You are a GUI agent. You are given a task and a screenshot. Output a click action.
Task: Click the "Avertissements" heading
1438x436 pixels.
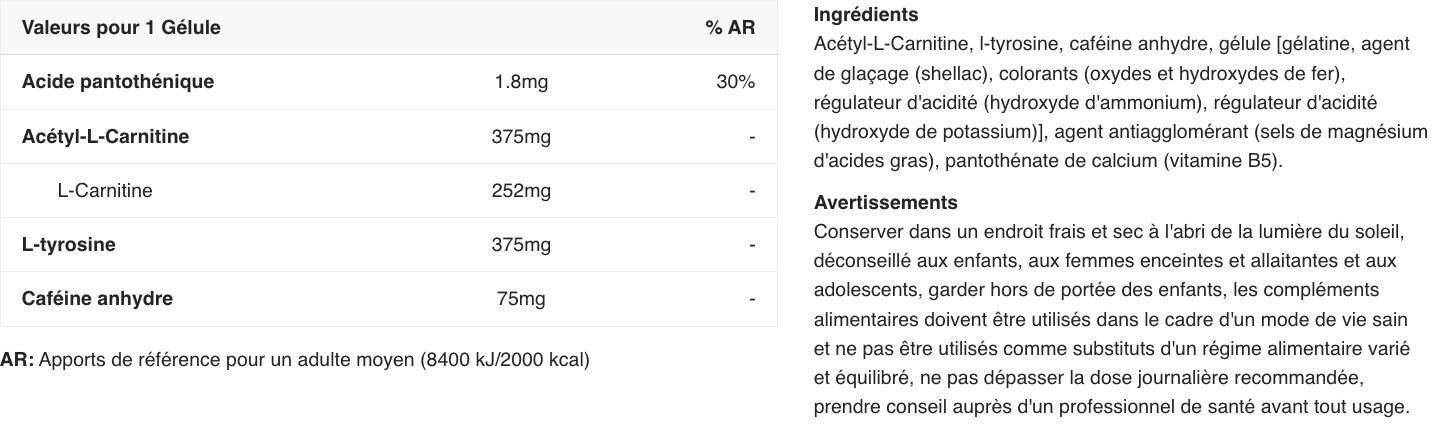885,203
